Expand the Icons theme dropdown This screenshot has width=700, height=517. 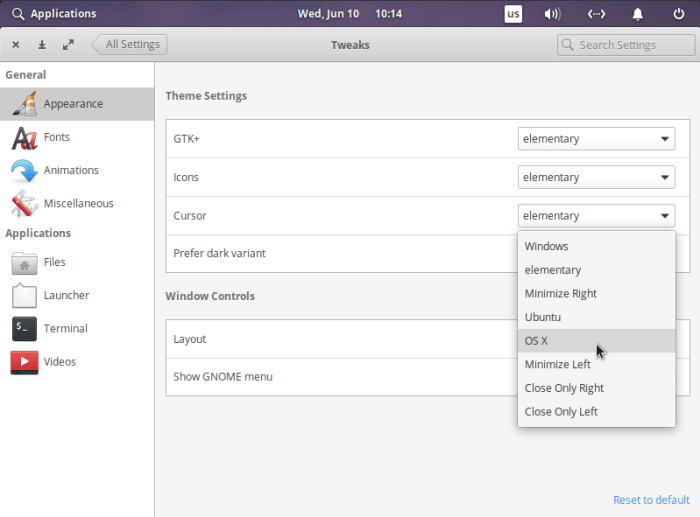(596, 177)
